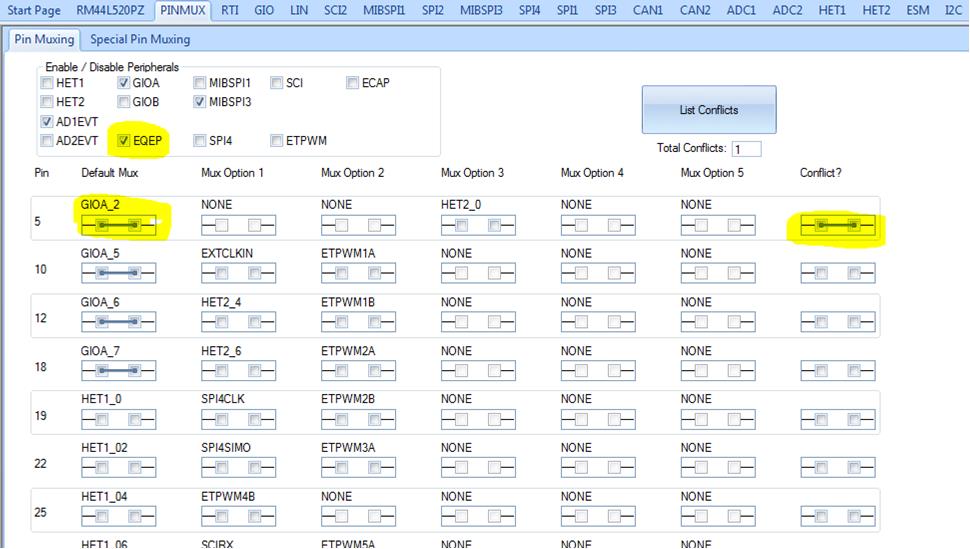
Task: Toggle the SPI4CLK mux switch on pin 19
Action: click(238, 420)
